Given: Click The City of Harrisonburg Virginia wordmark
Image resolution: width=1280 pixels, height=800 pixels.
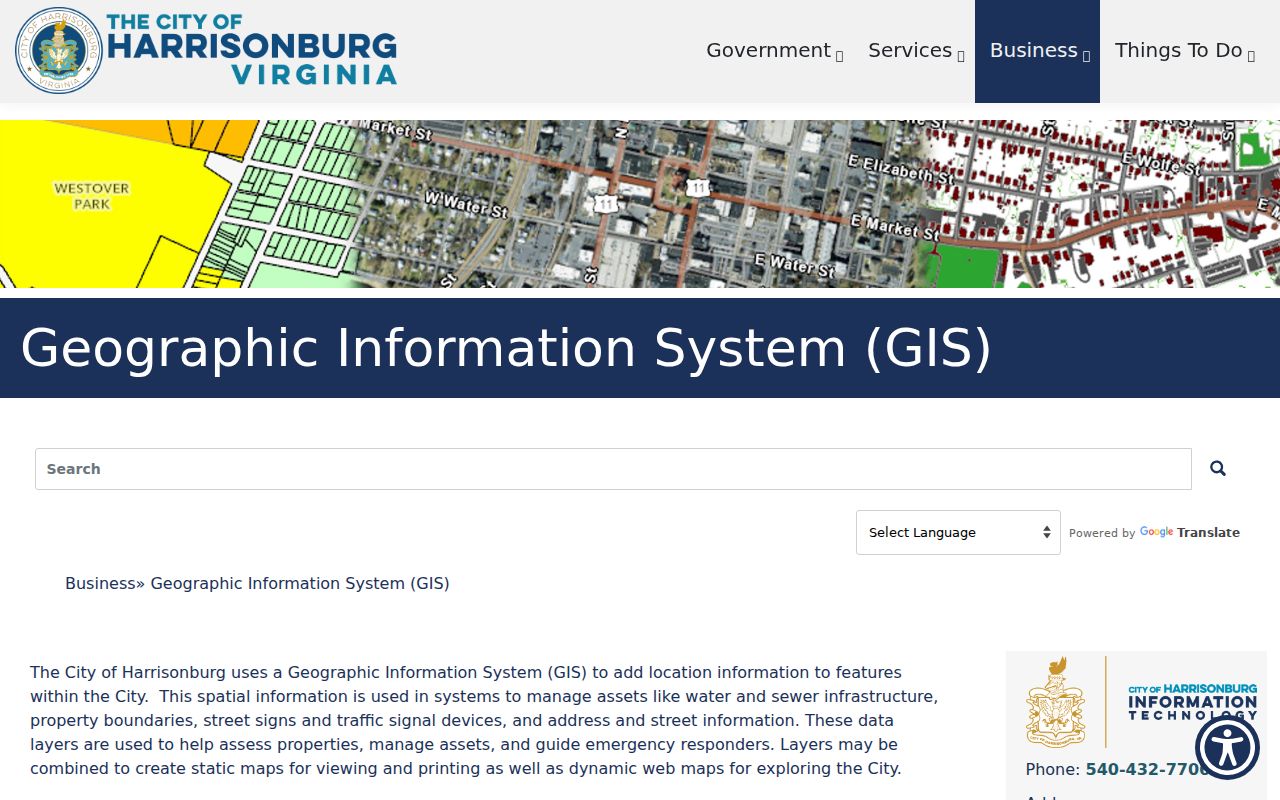Looking at the screenshot, I should click(x=252, y=49).
